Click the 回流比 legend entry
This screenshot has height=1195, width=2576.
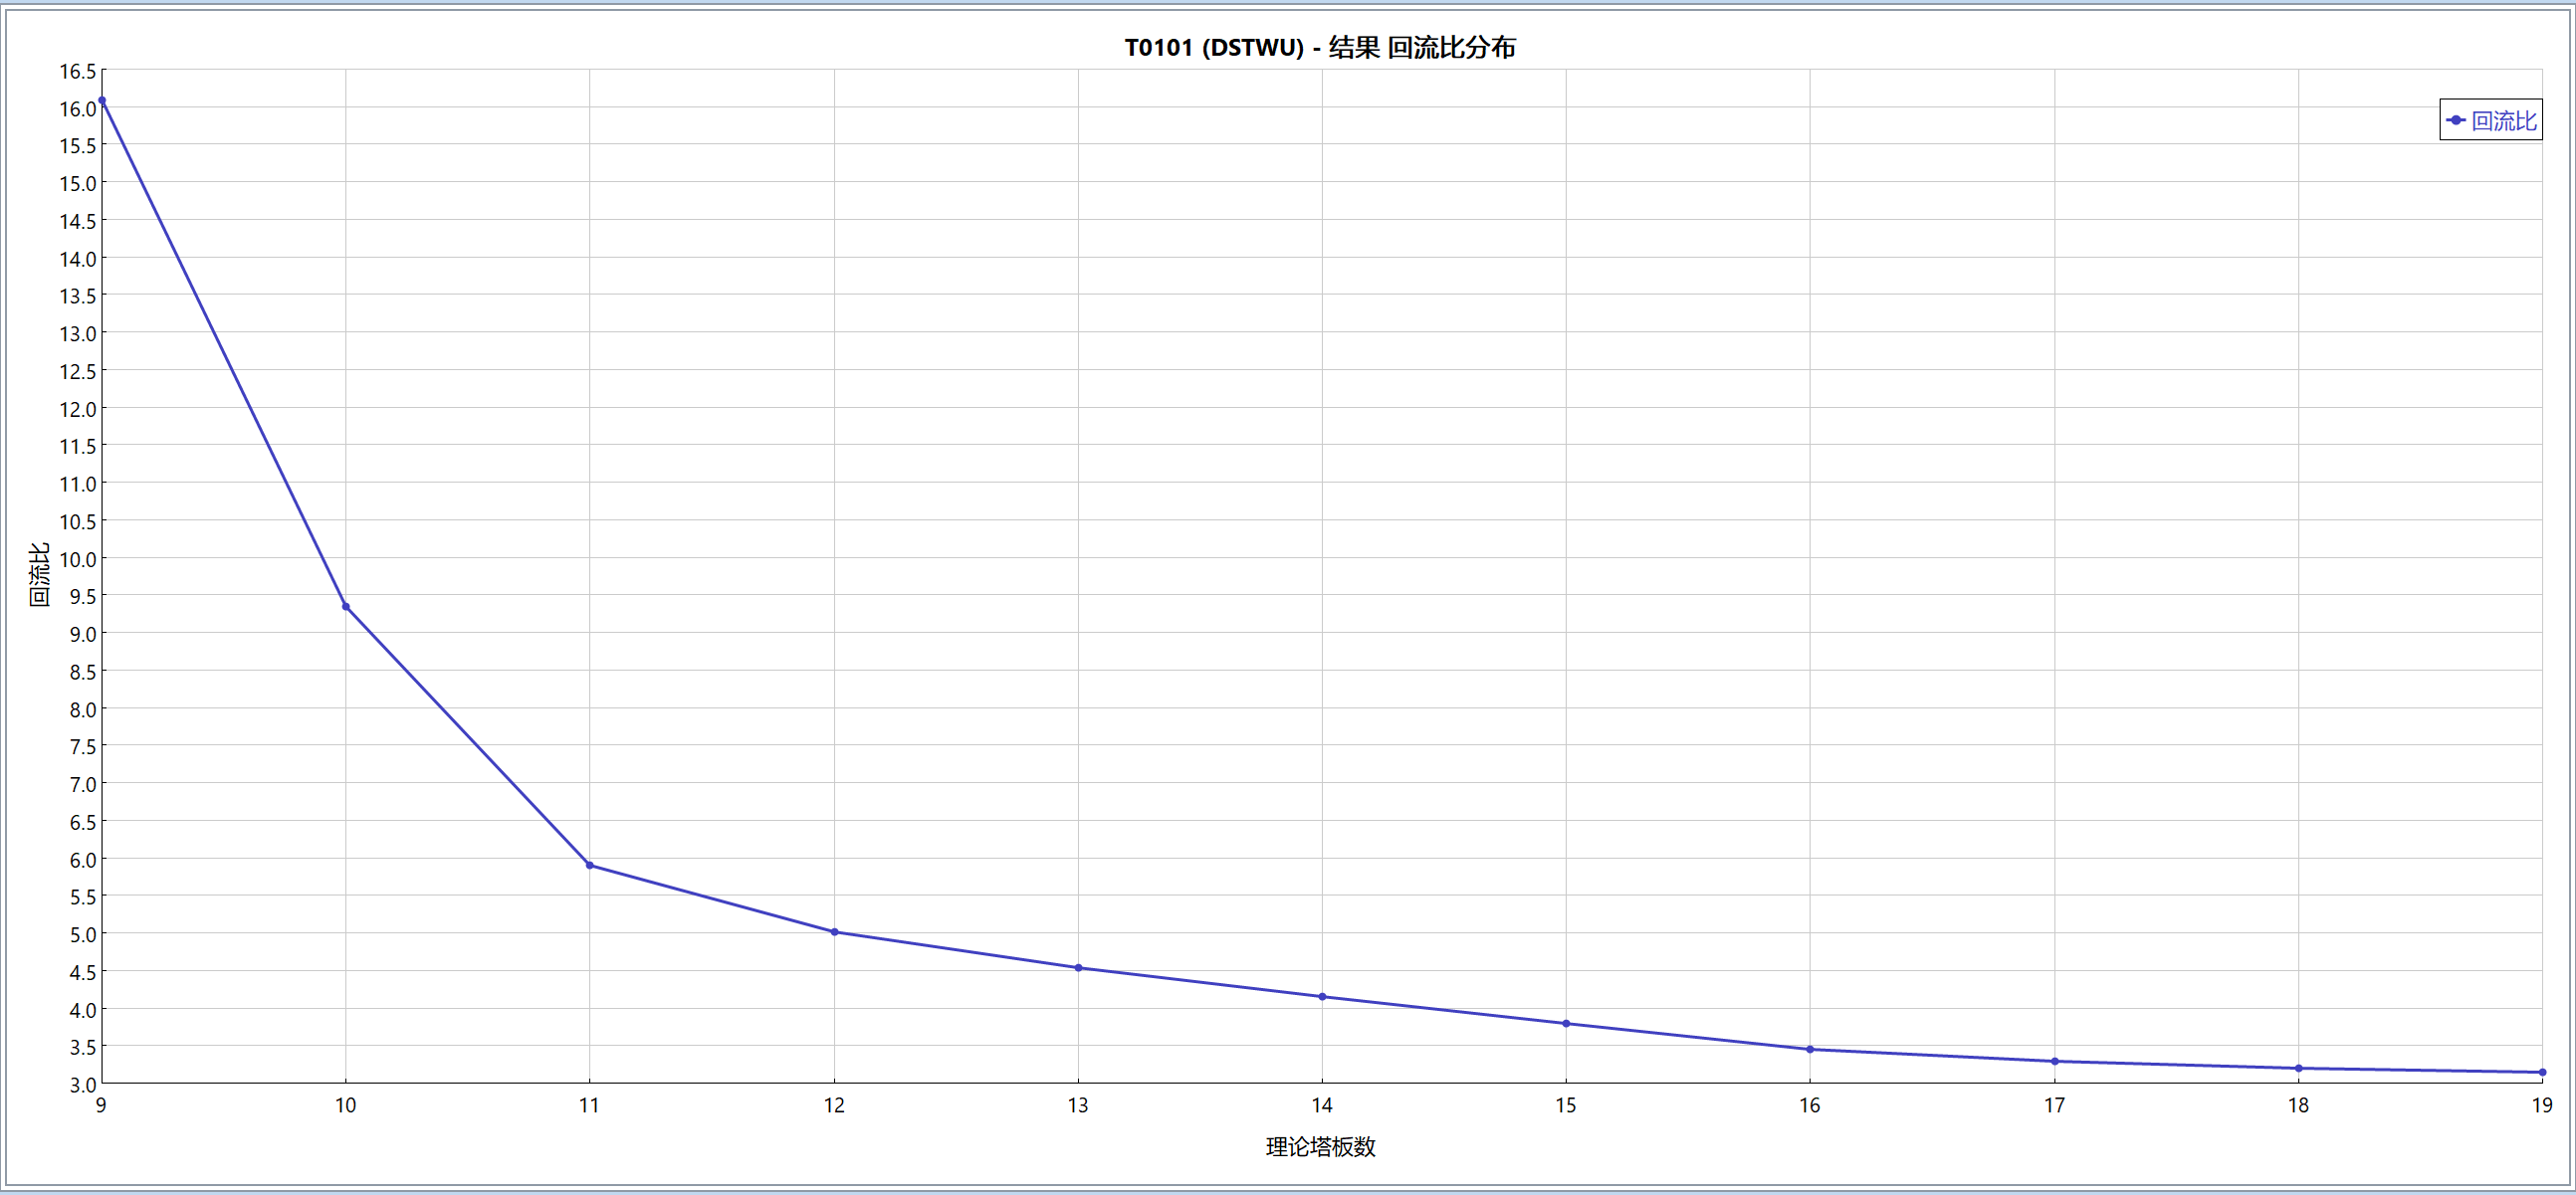[2503, 121]
